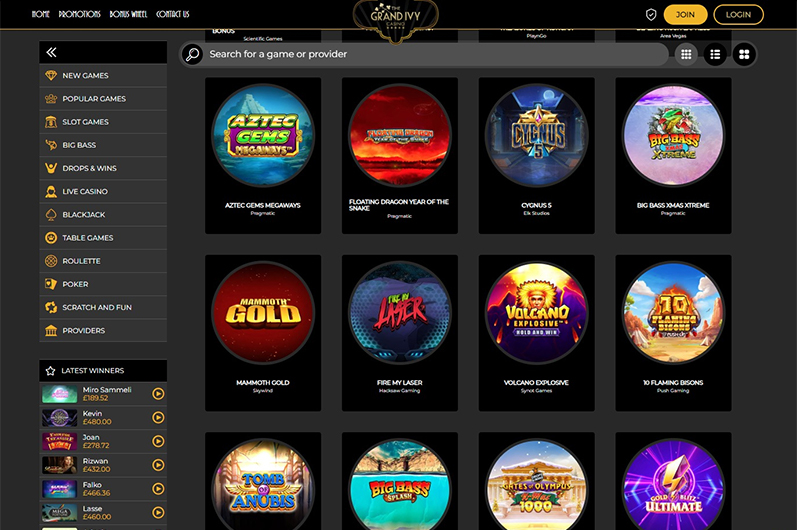Image resolution: width=797 pixels, height=530 pixels.
Task: Click the shield icon beside Join
Action: click(x=651, y=15)
